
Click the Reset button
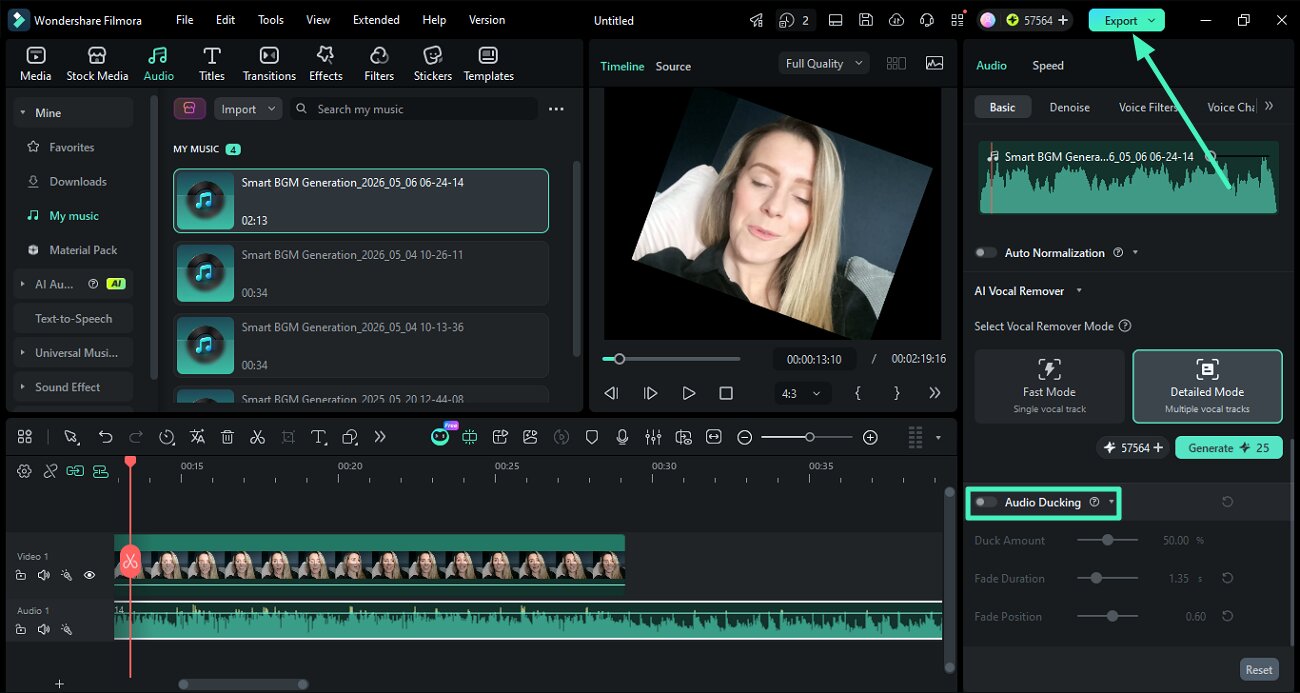pos(1259,670)
